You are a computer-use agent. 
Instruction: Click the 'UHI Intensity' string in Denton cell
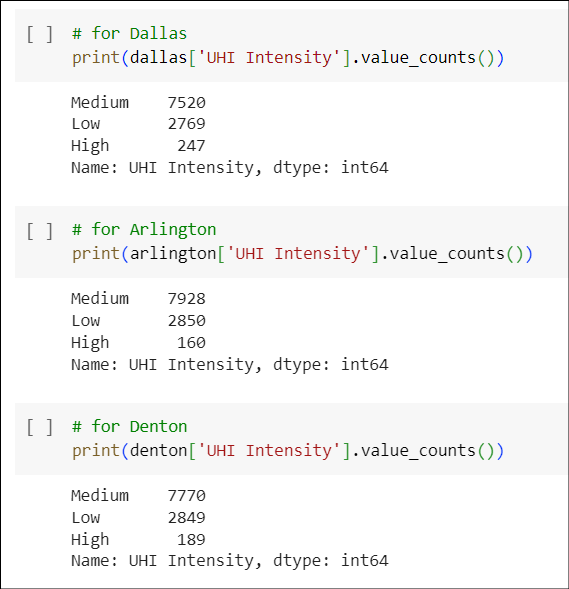[x=269, y=451]
